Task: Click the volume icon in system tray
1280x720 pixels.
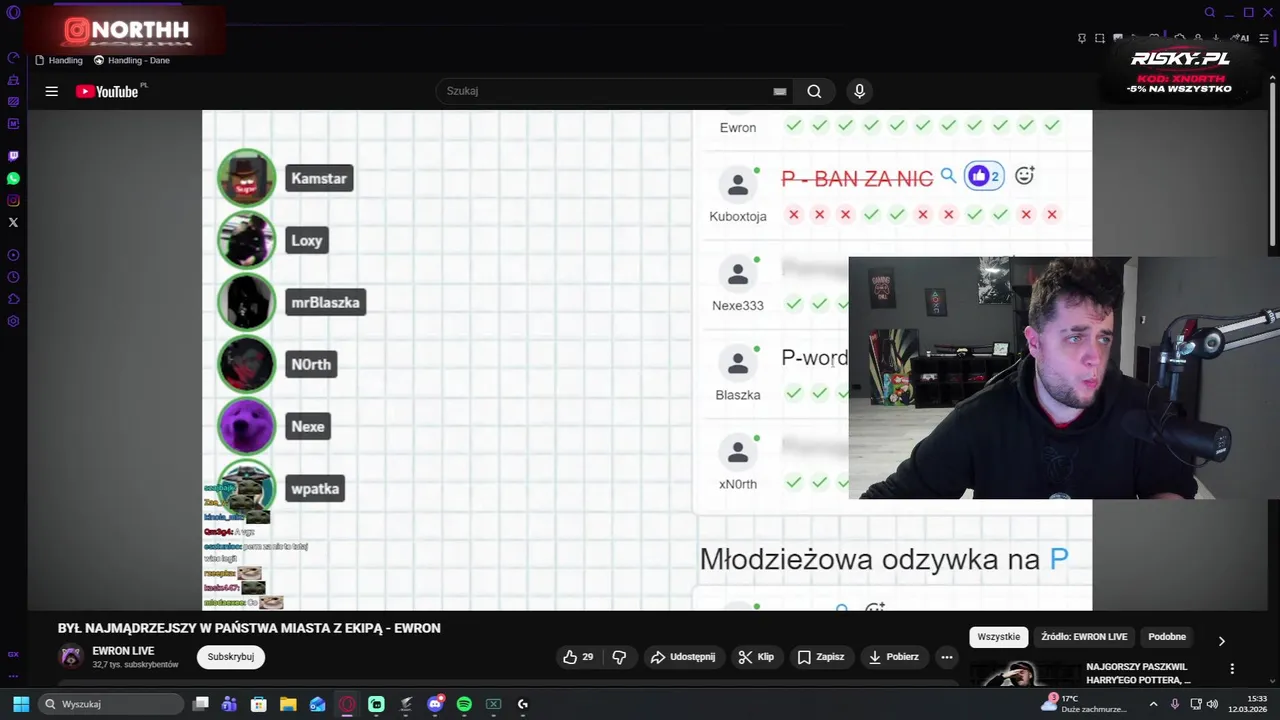Action: coord(1212,704)
